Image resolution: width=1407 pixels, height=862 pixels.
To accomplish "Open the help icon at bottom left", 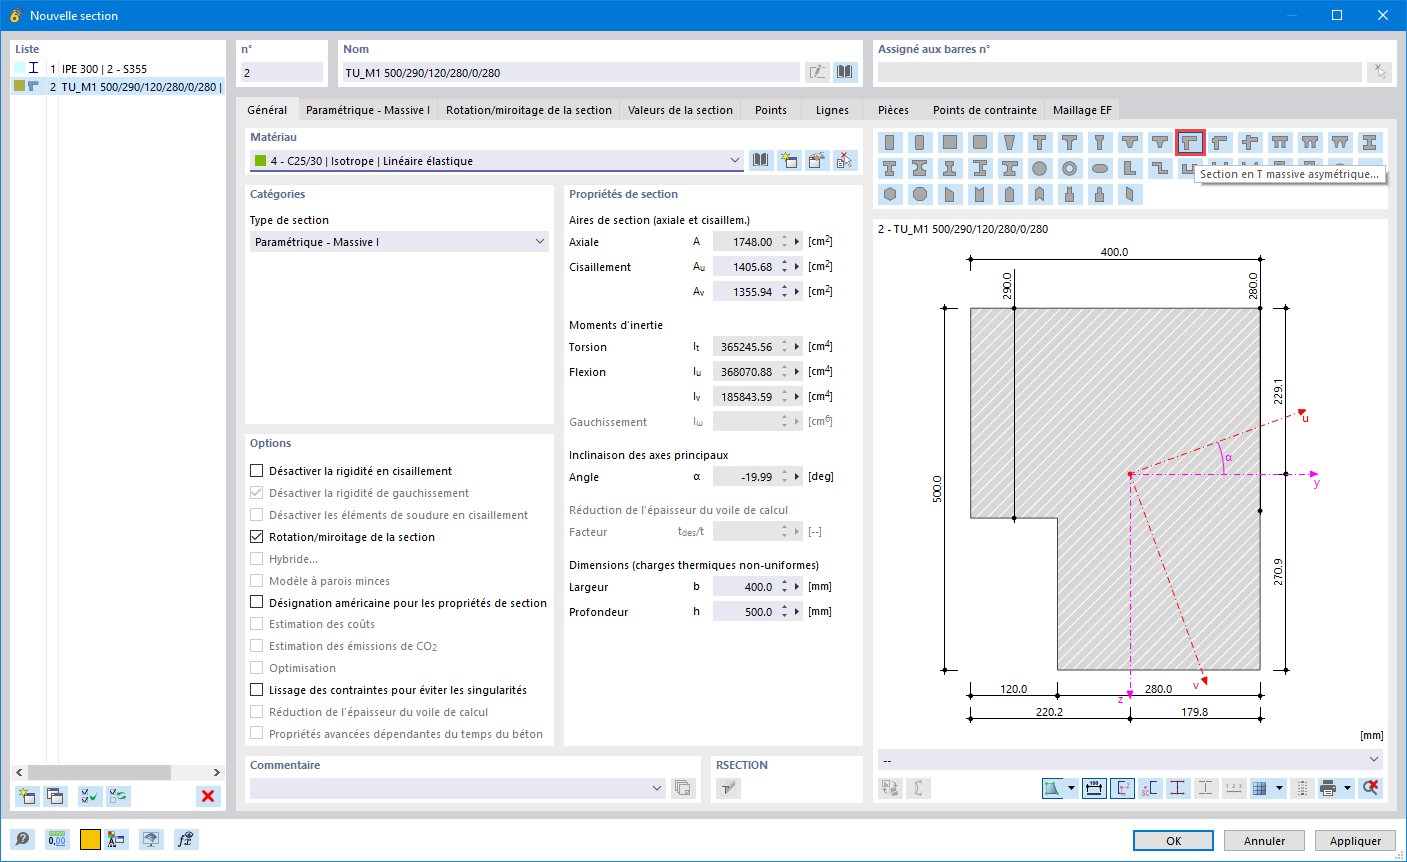I will 23,840.
